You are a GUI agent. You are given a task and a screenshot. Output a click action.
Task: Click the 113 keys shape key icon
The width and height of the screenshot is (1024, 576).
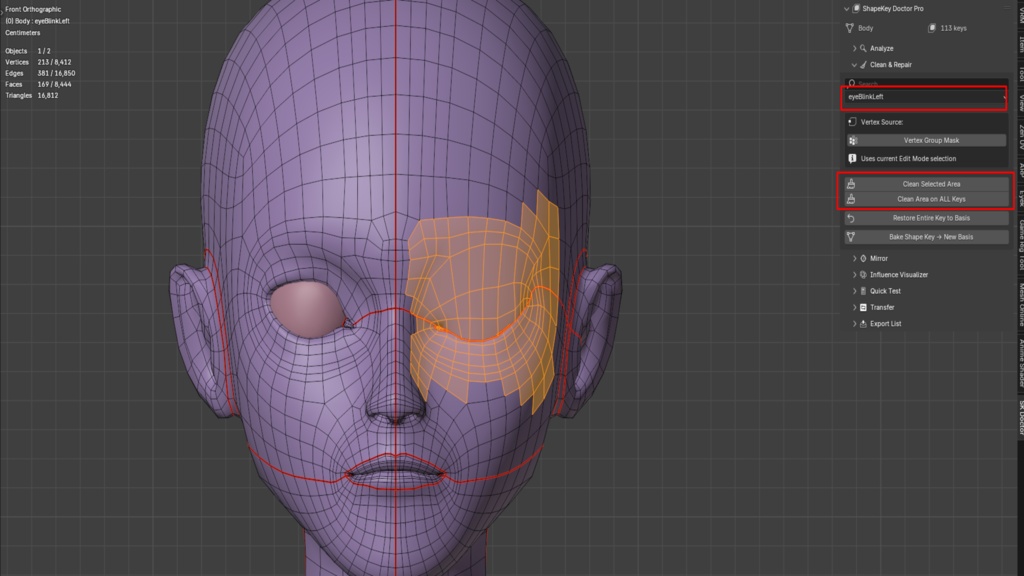pyautogui.click(x=932, y=28)
